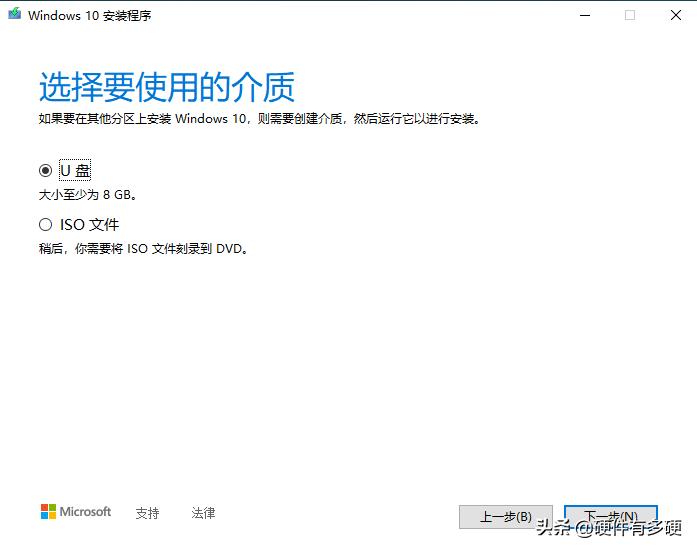This screenshot has height=552, width=697.
Task: Click the Windows 10 setup title icon
Action: point(14,14)
